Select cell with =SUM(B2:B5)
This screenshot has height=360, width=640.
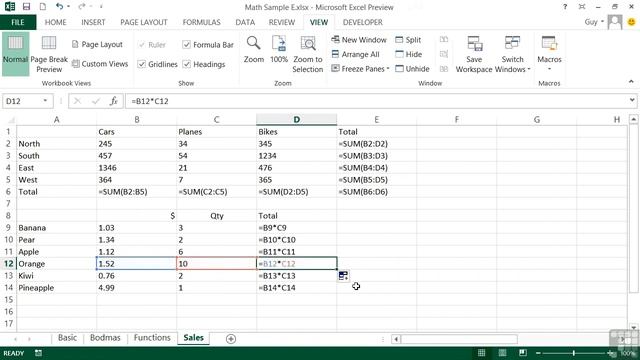click(x=137, y=192)
